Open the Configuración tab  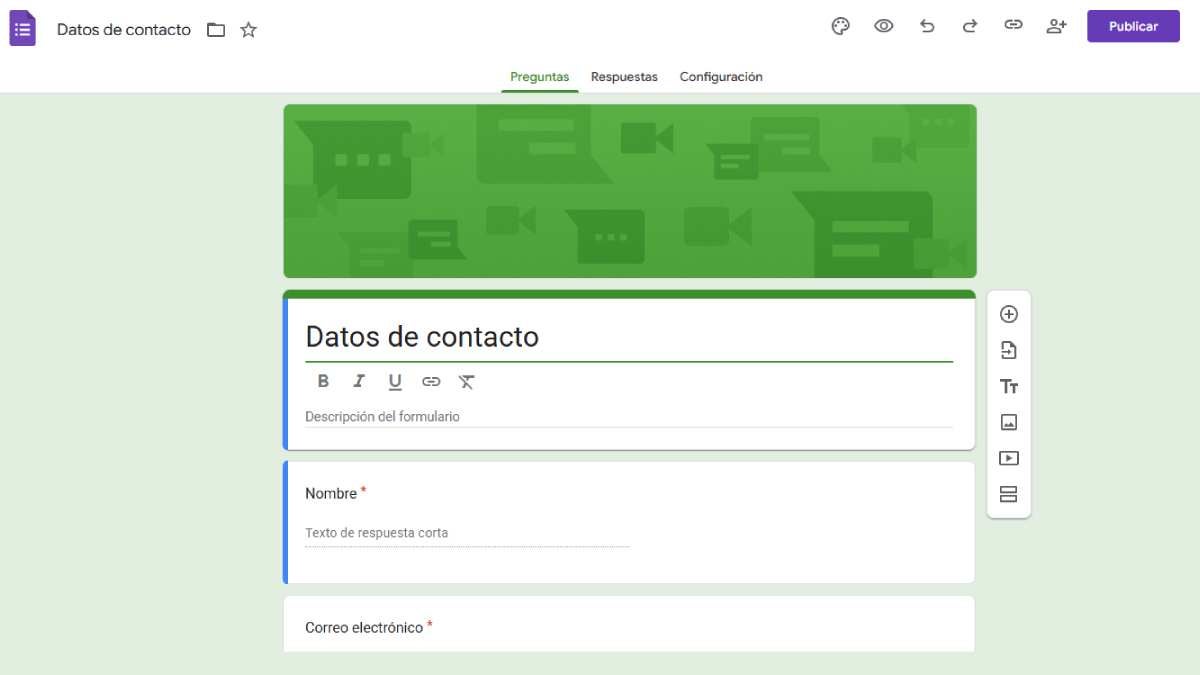click(x=721, y=77)
